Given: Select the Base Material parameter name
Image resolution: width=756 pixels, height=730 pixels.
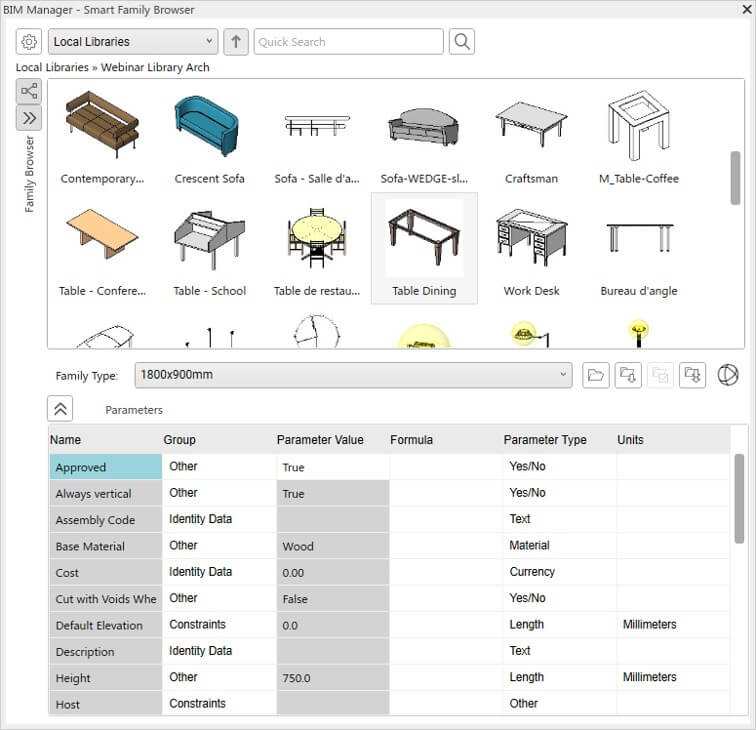Looking at the screenshot, I should (x=106, y=546).
